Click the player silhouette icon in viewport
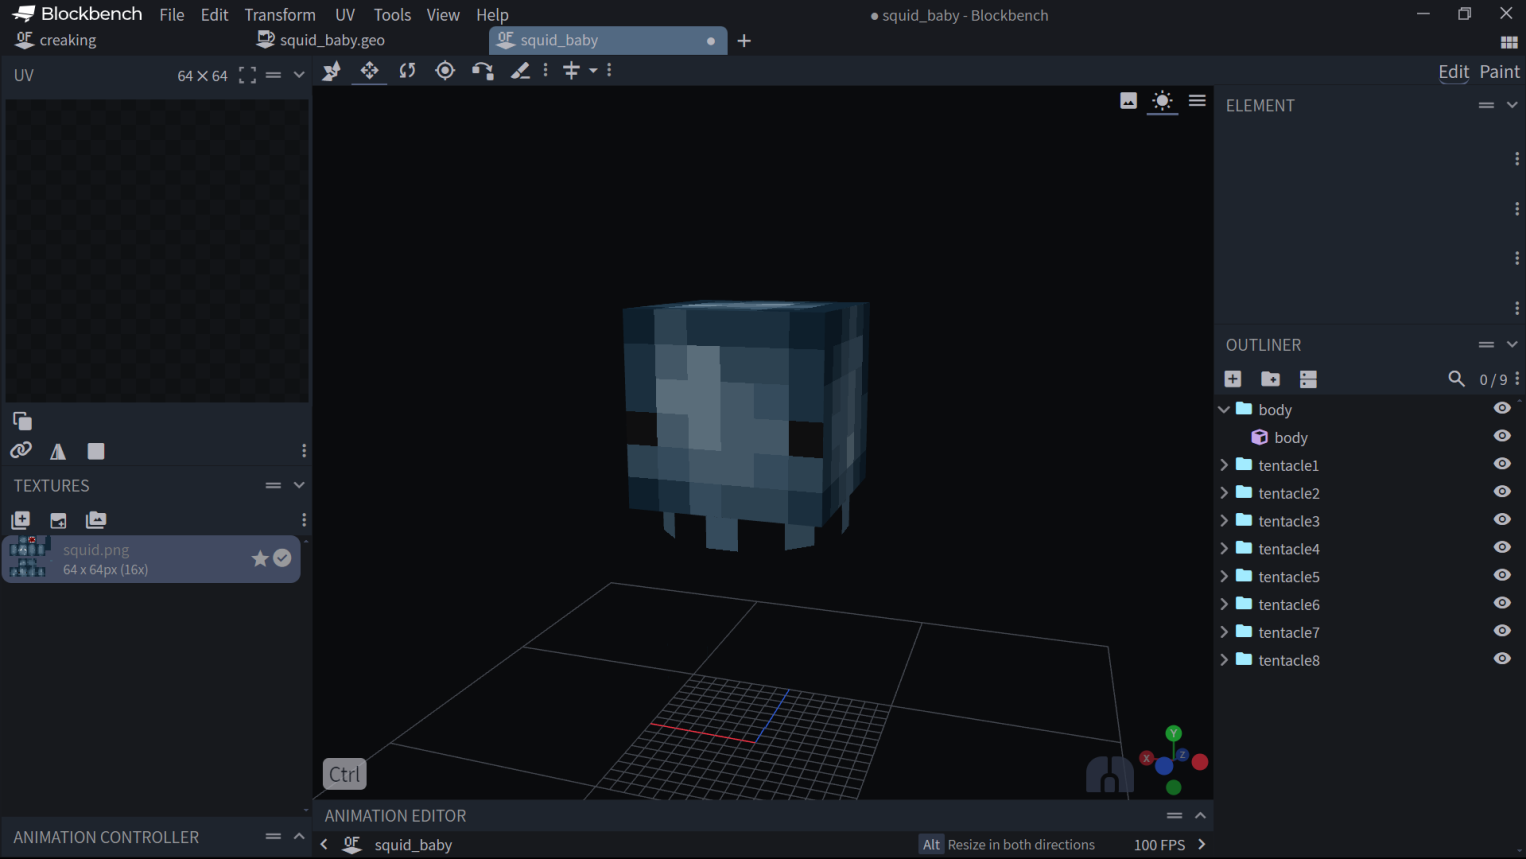The image size is (1526, 859). 1109,774
